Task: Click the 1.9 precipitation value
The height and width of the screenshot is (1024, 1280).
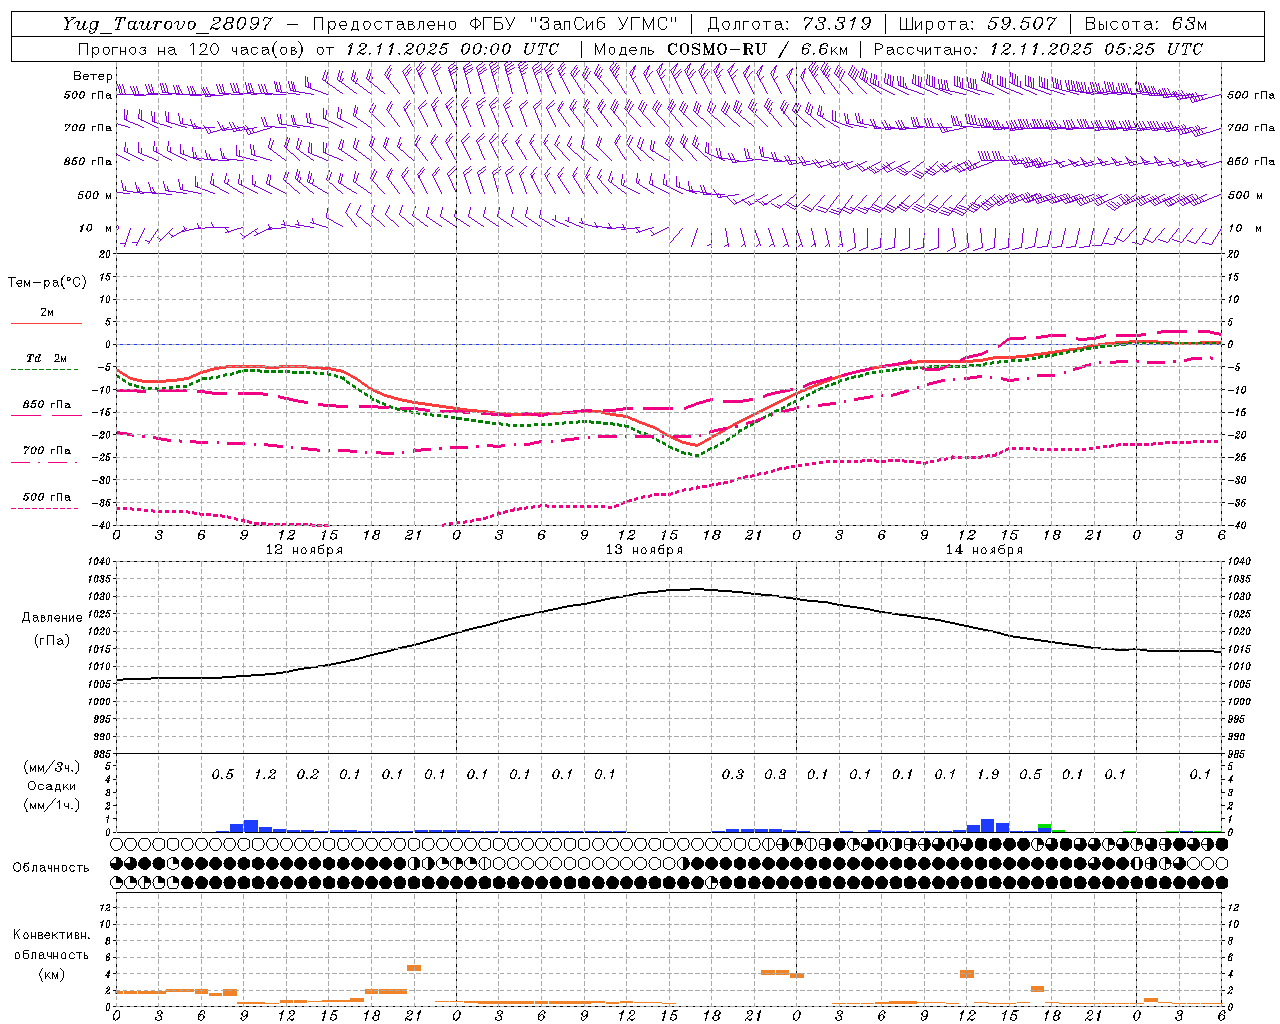Action: 988,774
